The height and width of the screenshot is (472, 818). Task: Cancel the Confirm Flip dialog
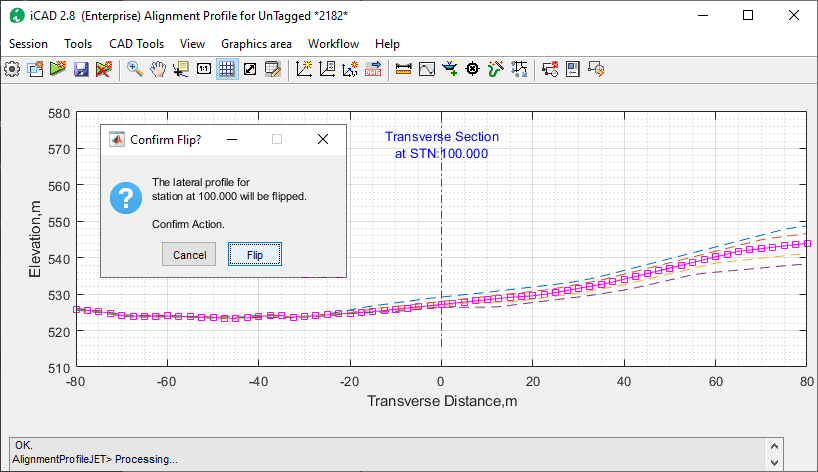pyautogui.click(x=189, y=255)
